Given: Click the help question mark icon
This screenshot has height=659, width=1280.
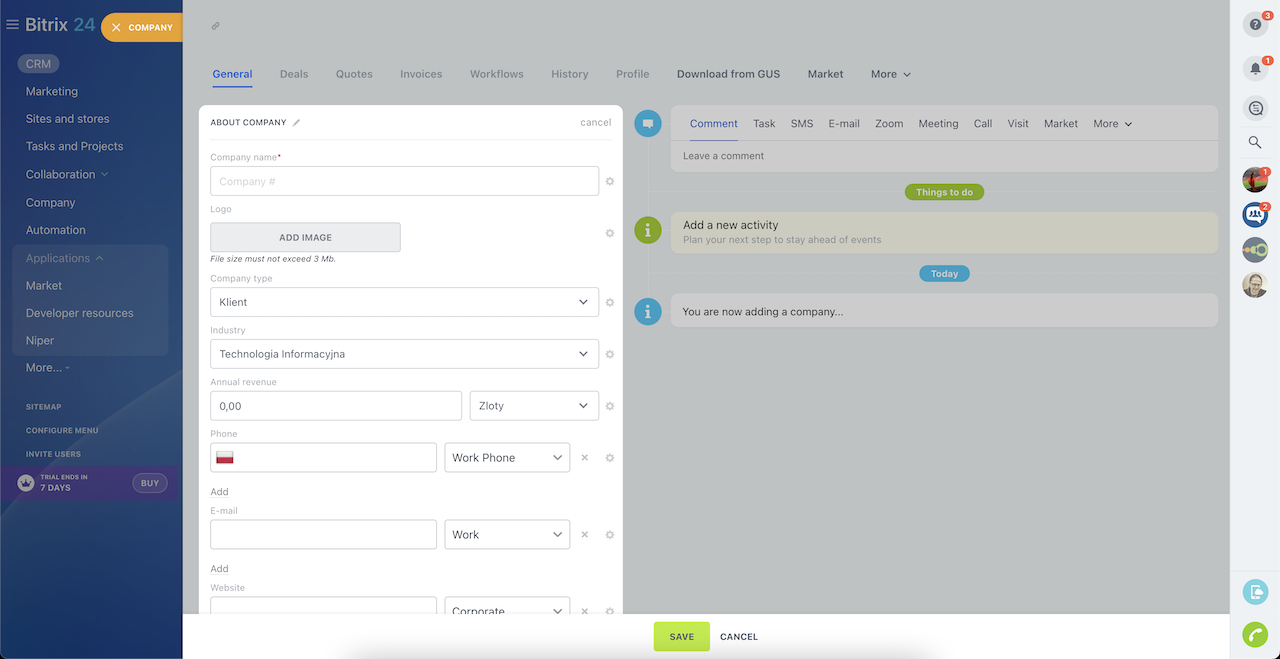Looking at the screenshot, I should pyautogui.click(x=1254, y=25).
